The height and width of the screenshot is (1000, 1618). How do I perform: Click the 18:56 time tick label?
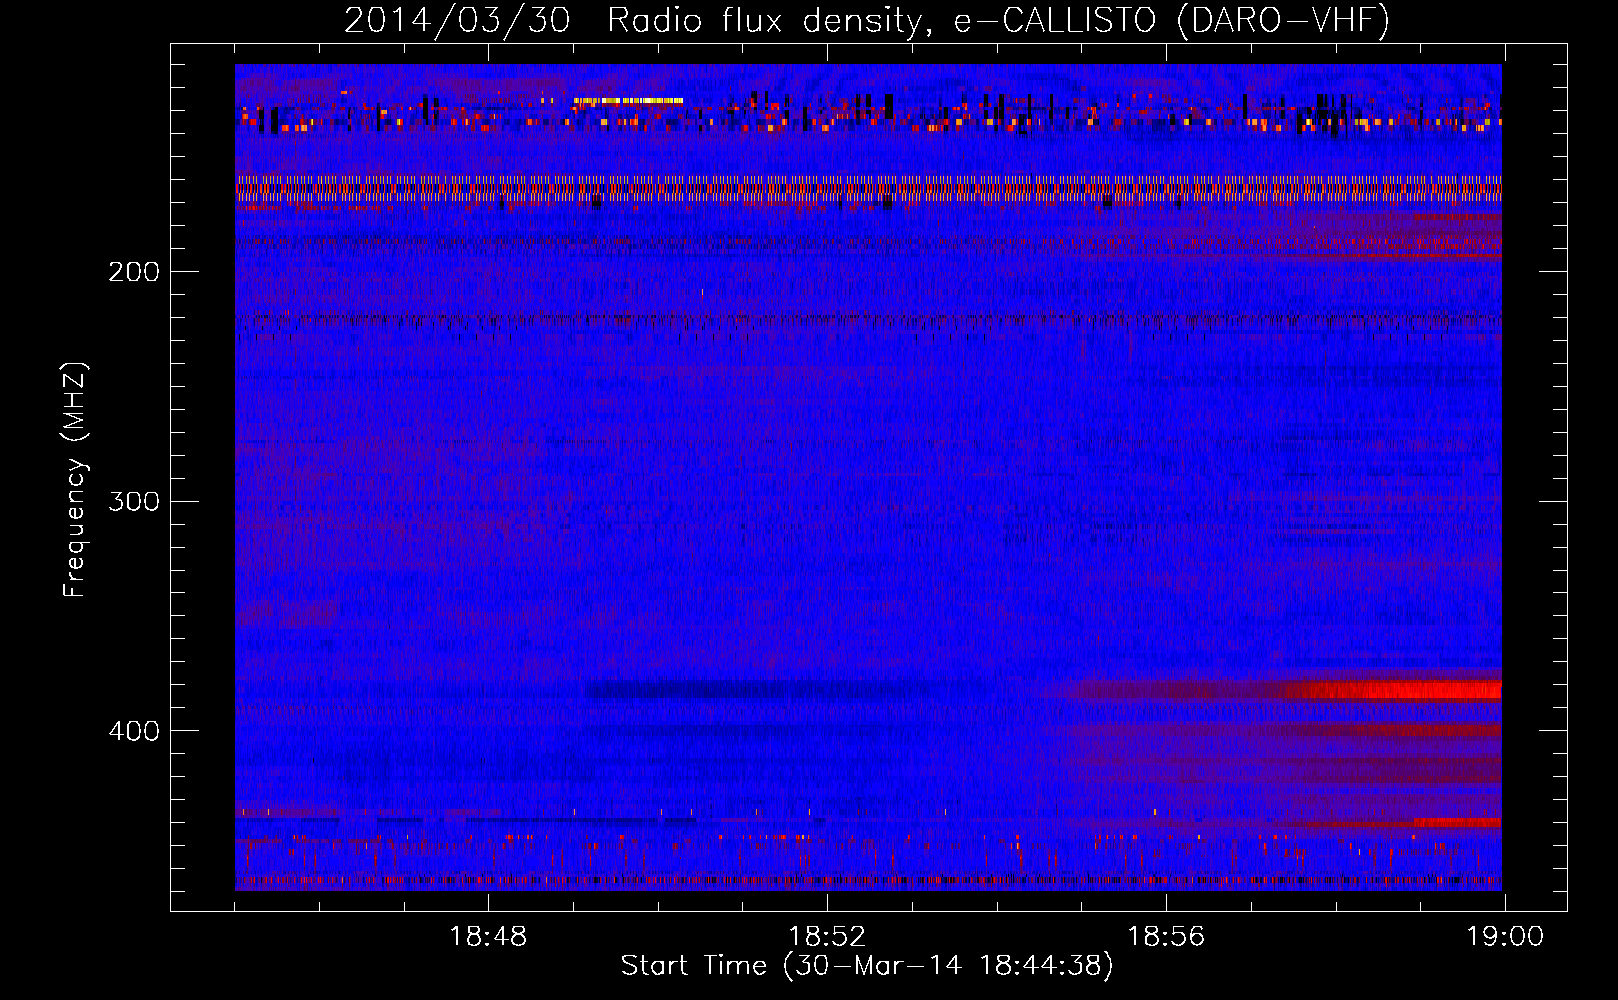tap(1166, 936)
